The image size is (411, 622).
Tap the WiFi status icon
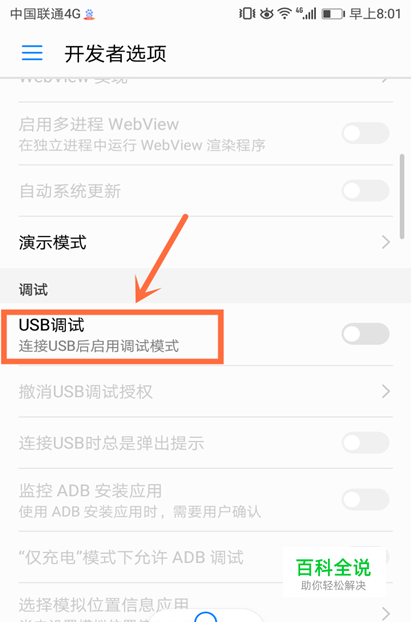(284, 14)
